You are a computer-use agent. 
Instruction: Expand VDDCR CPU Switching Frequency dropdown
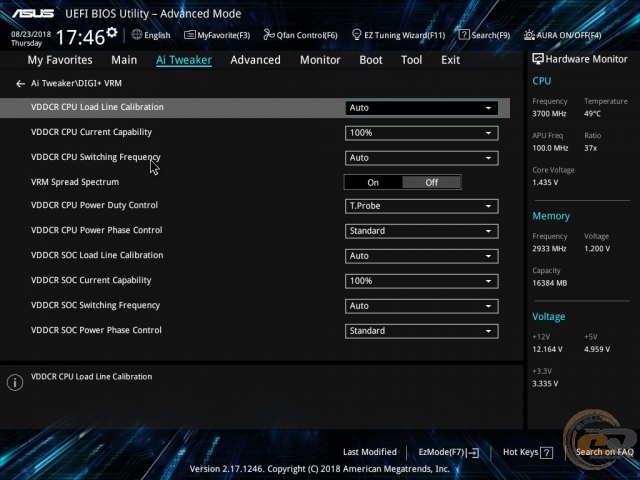coord(421,158)
